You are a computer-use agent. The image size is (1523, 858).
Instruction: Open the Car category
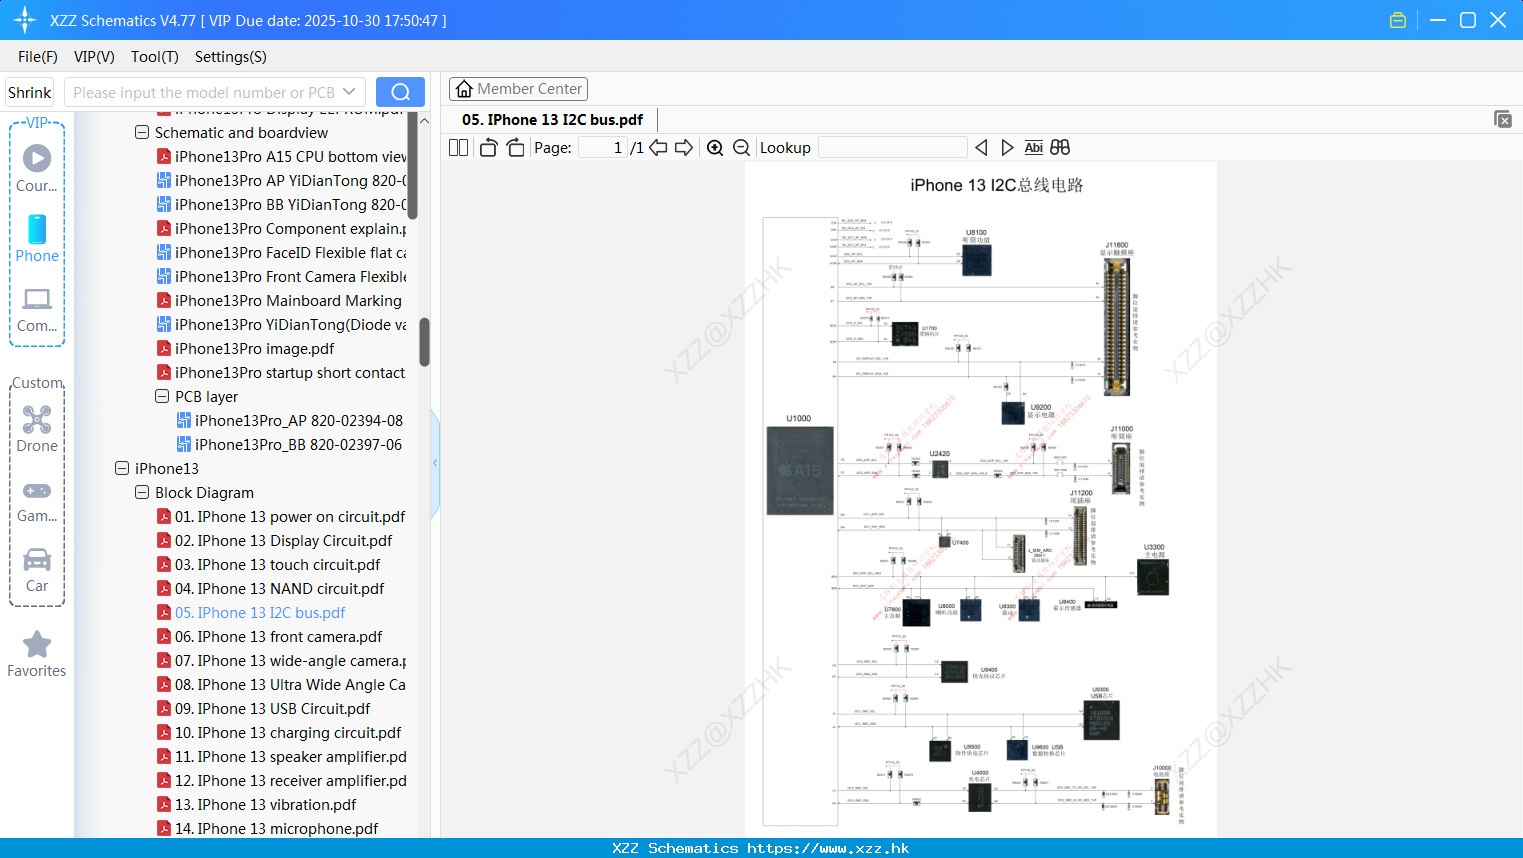click(x=37, y=570)
